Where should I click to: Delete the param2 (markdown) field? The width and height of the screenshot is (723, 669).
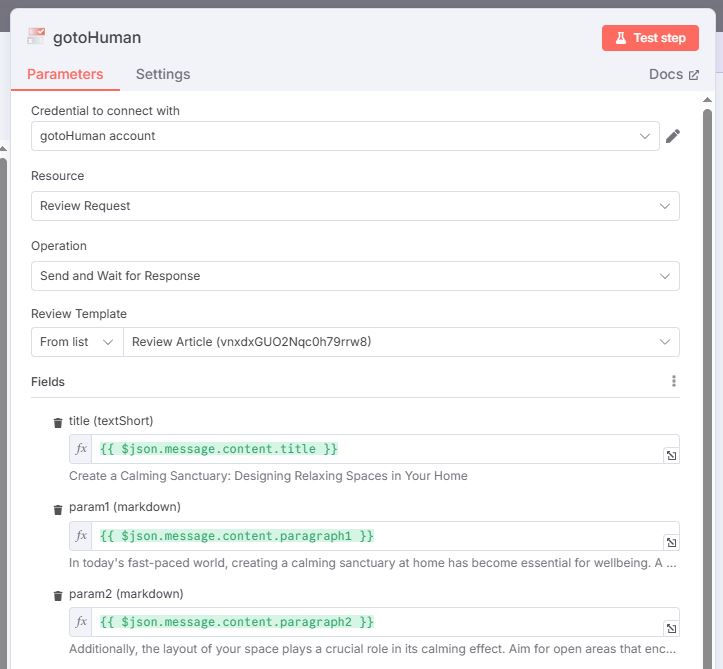58,596
